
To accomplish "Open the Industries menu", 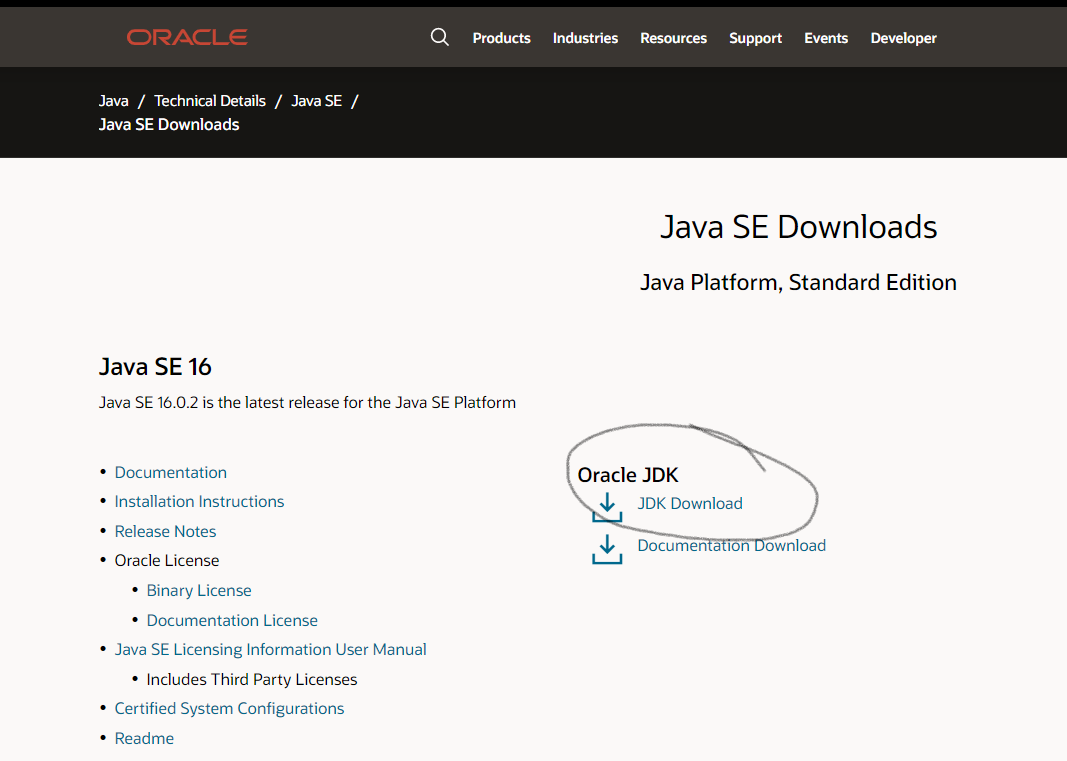I will pos(585,38).
